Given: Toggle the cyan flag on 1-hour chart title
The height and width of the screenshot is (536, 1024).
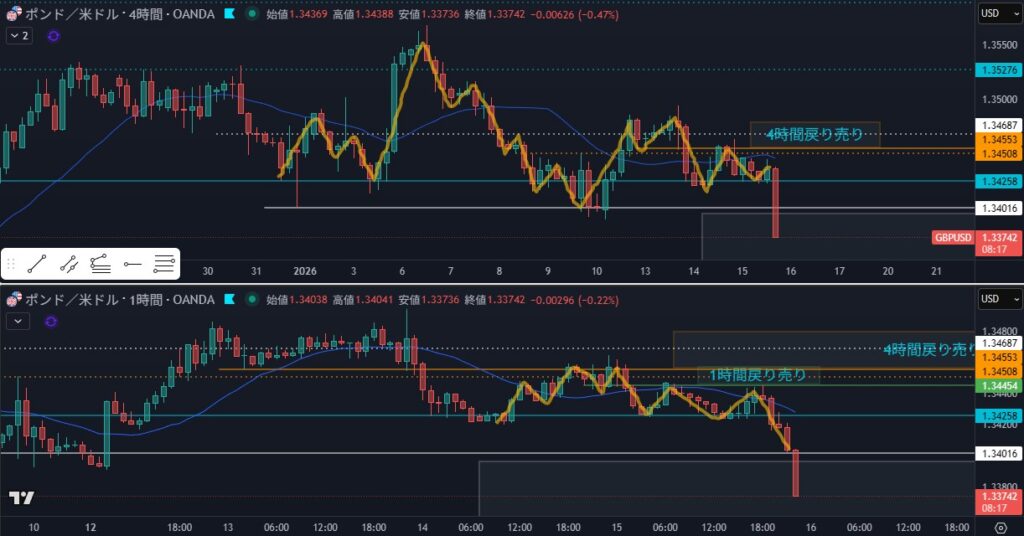Looking at the screenshot, I should point(230,299).
